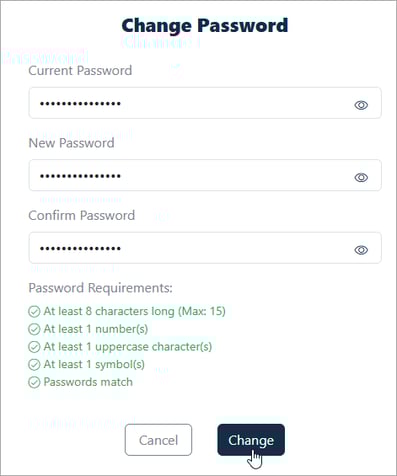The image size is (397, 476).
Task: Click the 'Passwords match' requirement text
Action: 88,382
